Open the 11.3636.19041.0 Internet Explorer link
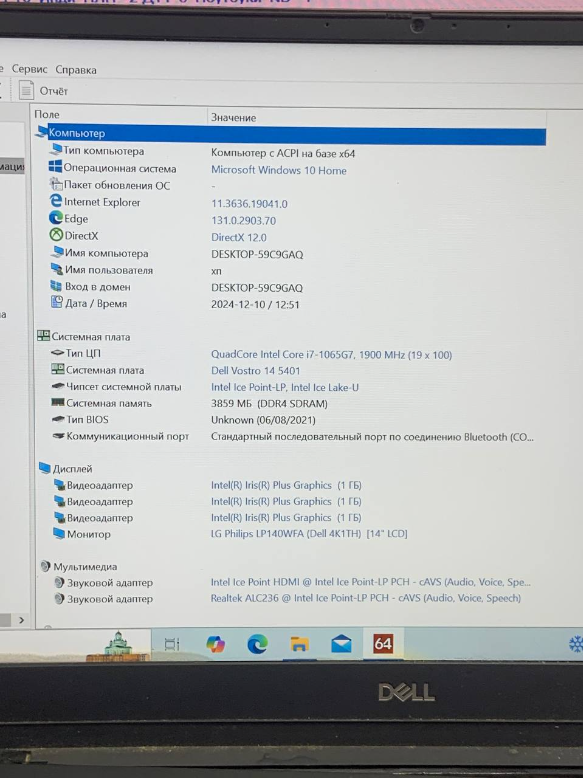The width and height of the screenshot is (583, 778). (x=249, y=203)
